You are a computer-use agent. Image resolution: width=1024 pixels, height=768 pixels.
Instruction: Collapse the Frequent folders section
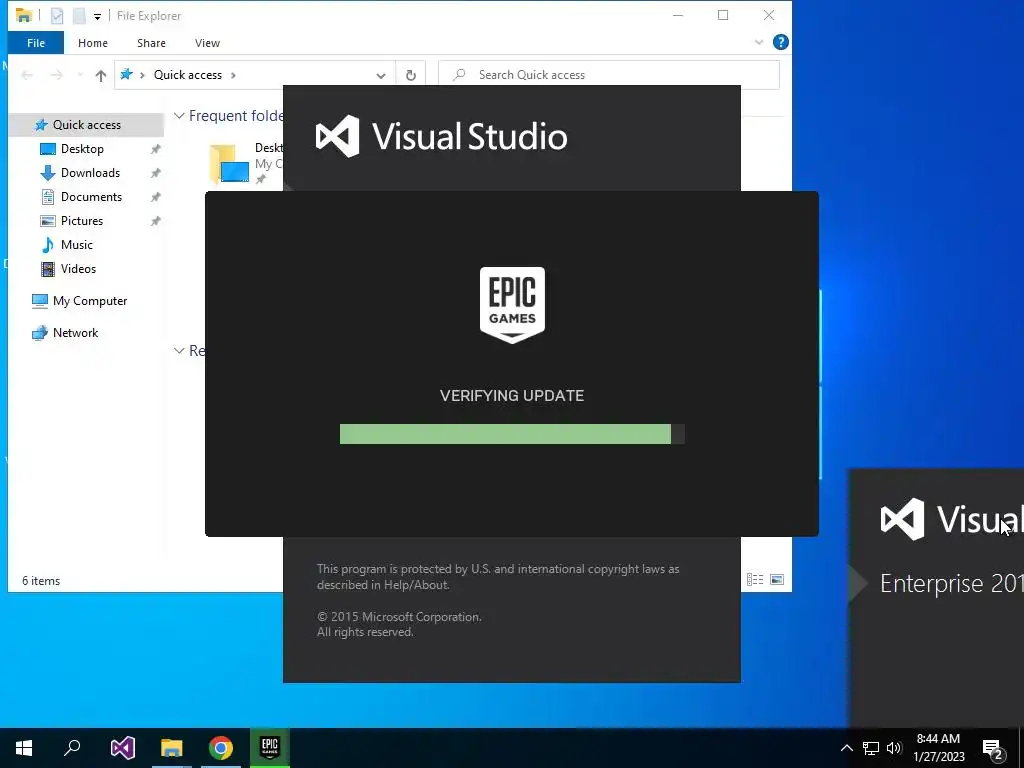(179, 116)
